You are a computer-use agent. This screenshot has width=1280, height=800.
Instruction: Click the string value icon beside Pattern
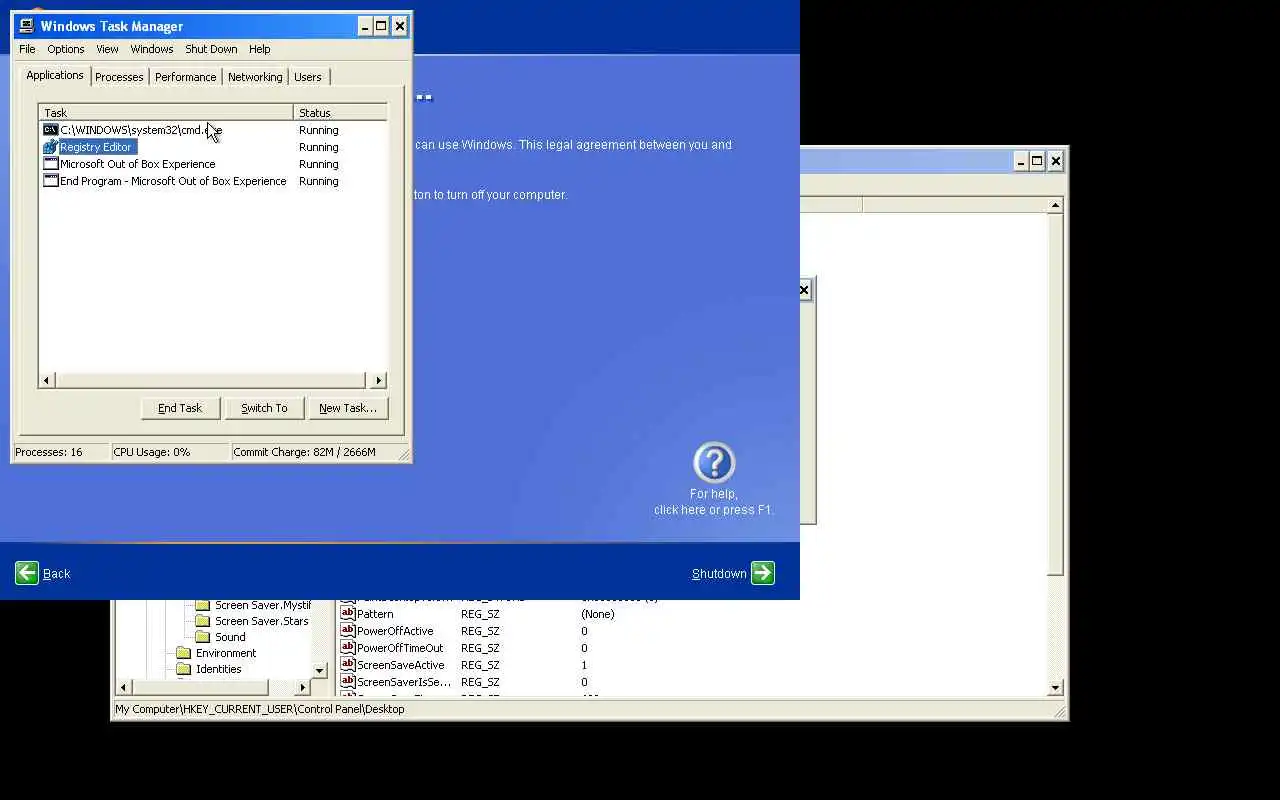click(348, 614)
